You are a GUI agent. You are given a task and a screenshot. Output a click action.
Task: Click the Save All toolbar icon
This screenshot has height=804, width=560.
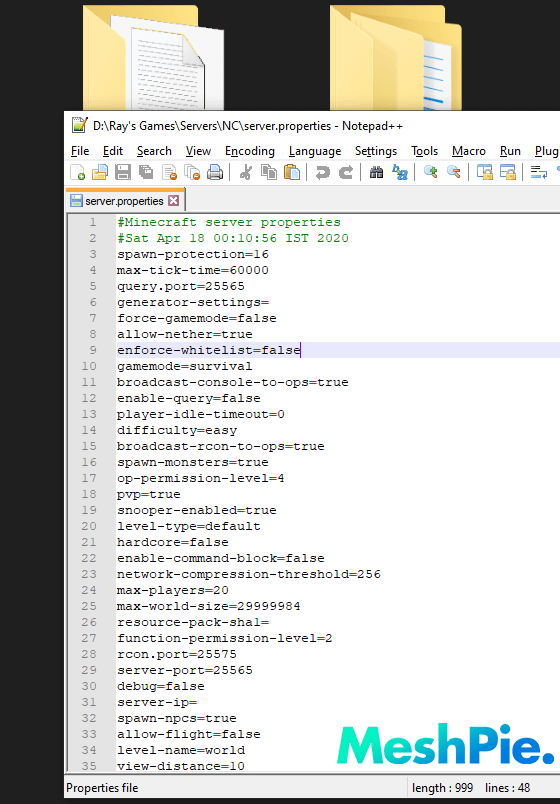(146, 172)
